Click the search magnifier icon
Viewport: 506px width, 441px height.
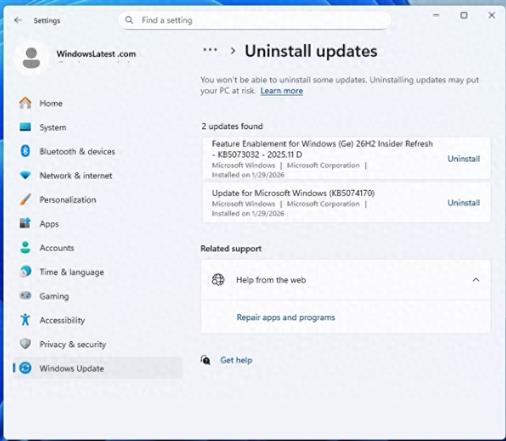129,20
